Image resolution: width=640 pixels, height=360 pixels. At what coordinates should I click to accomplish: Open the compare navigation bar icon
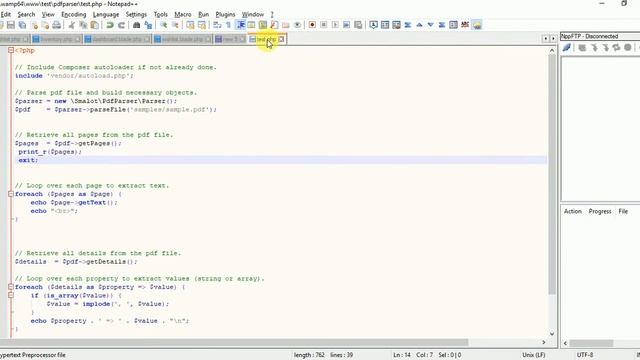click(453, 25)
